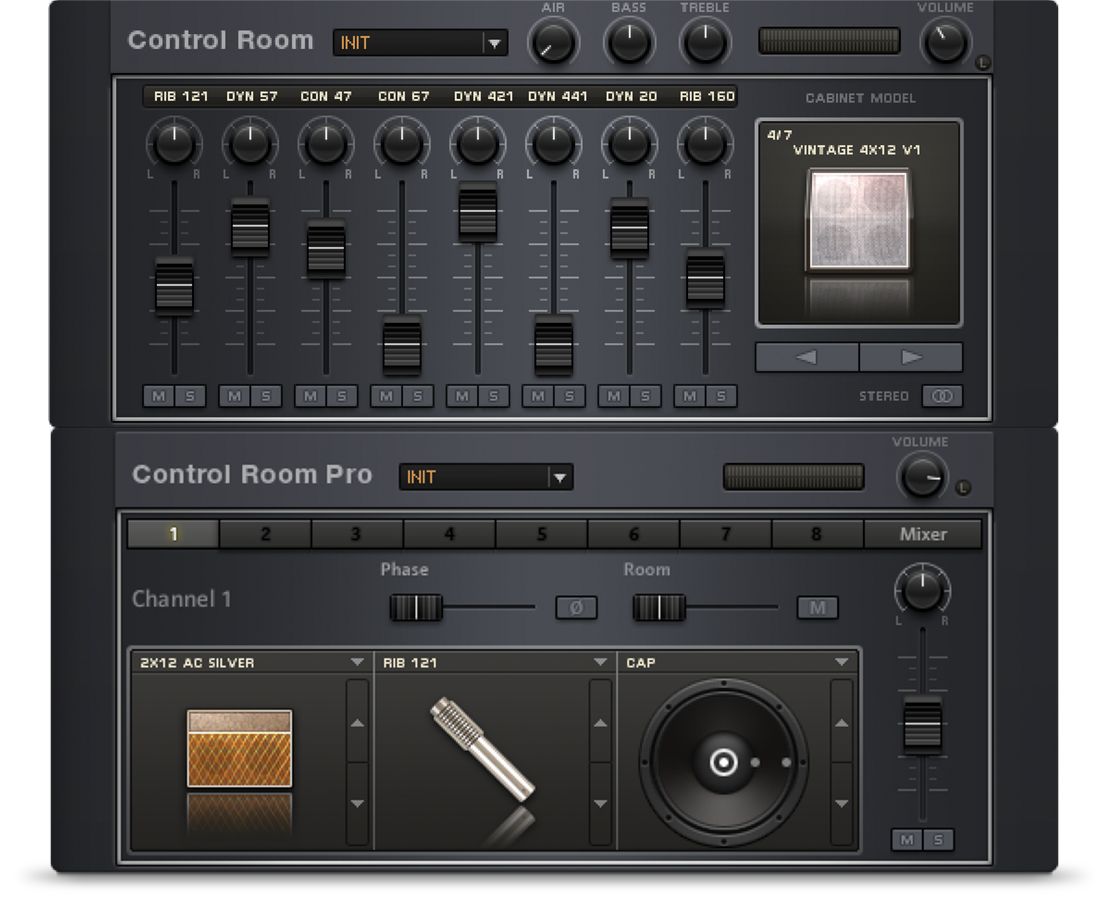Solo Channel 1 in Control Room Pro
The height and width of the screenshot is (915, 1110).
pos(938,840)
